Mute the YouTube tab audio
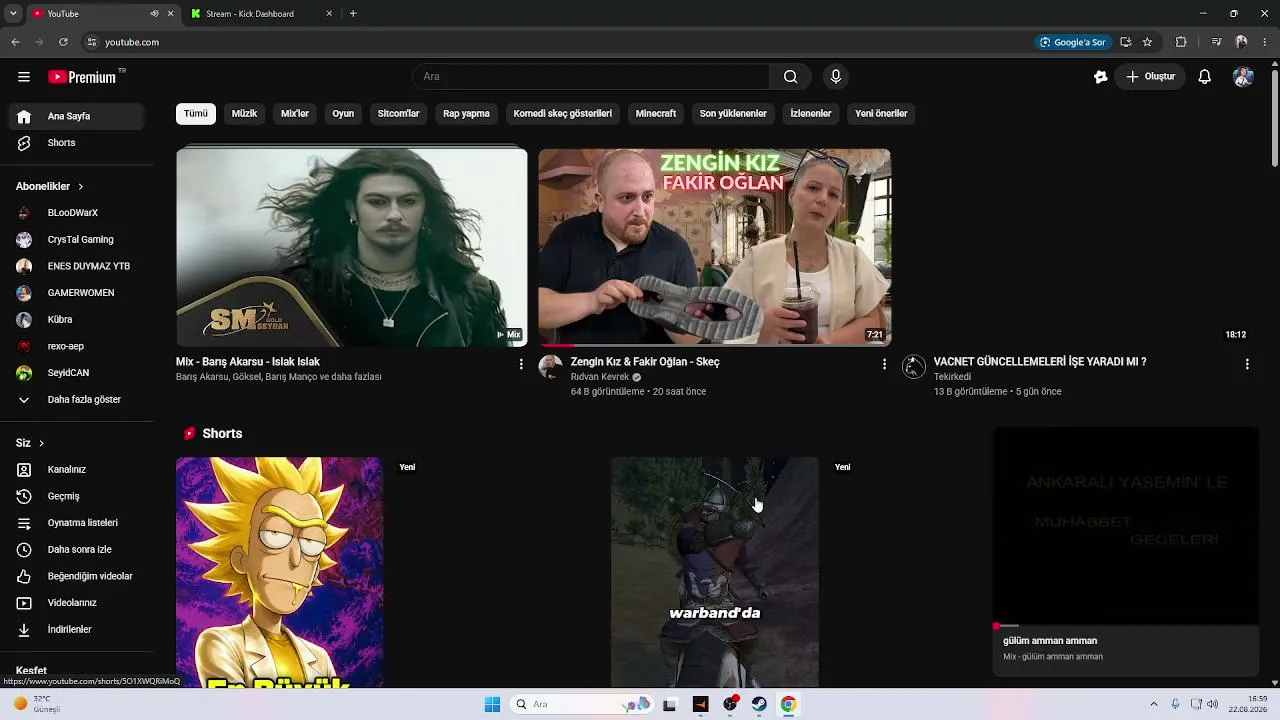 (154, 14)
